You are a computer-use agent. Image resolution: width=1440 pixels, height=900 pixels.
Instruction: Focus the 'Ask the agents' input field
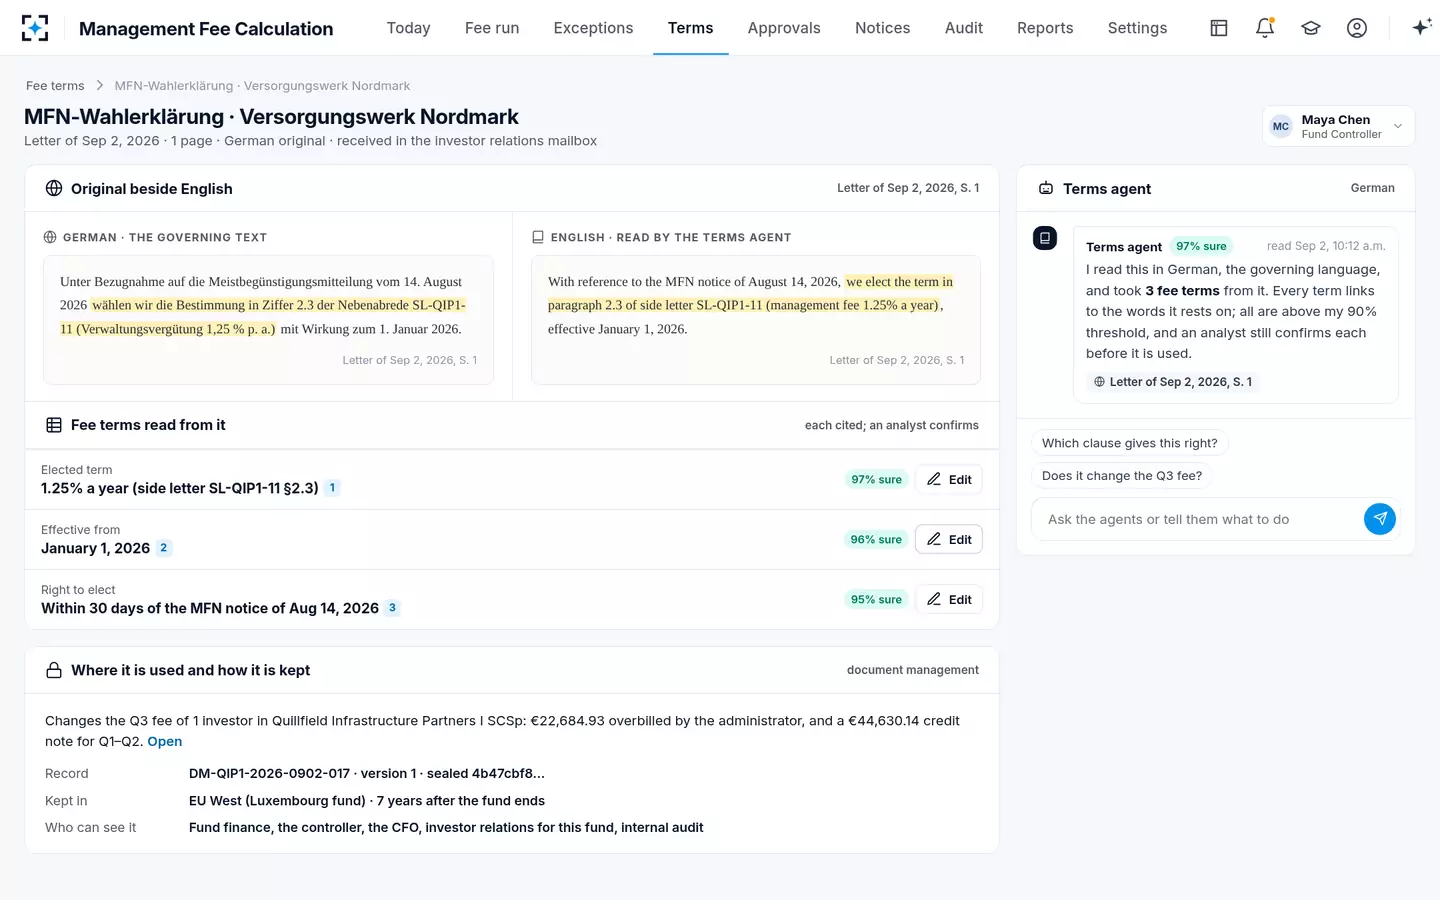1198,519
